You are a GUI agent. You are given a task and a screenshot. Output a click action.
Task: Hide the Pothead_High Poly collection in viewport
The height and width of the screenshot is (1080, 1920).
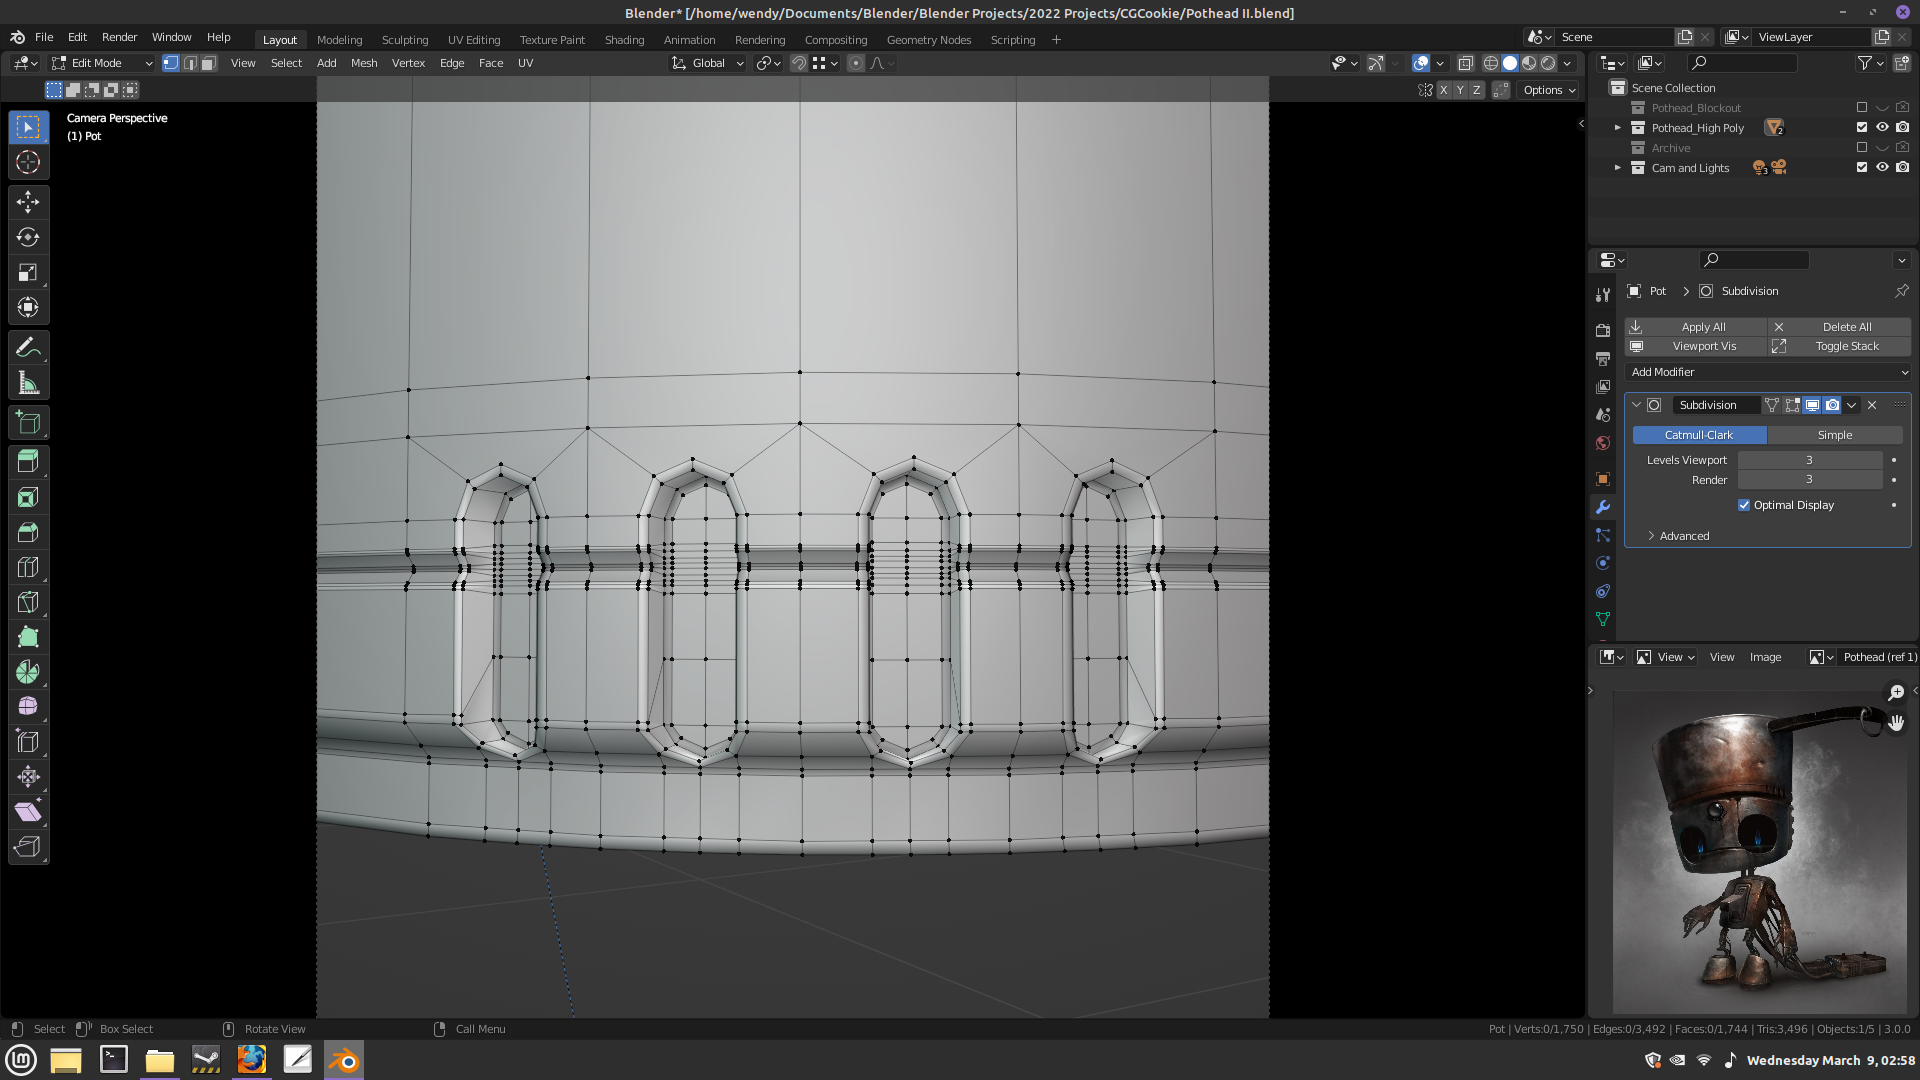pos(1882,127)
